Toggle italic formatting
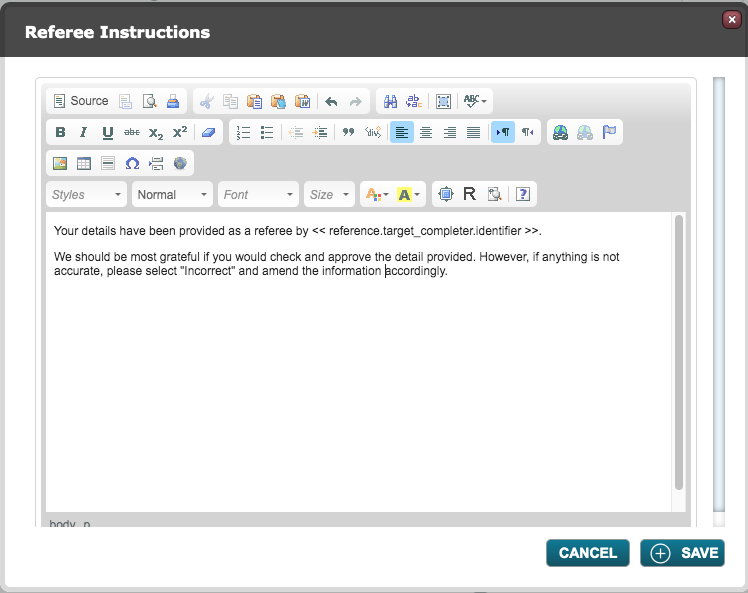The width and height of the screenshot is (748, 593). (83, 132)
